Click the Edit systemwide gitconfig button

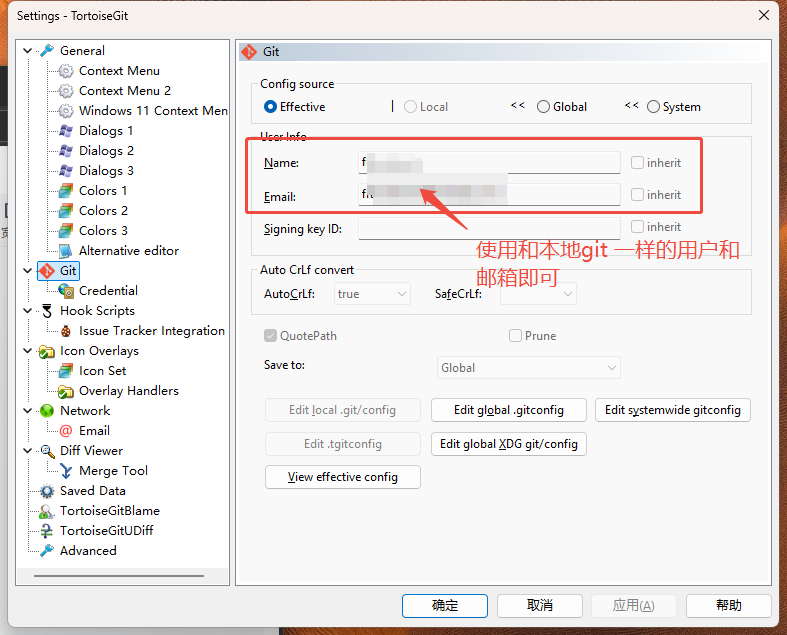tap(673, 410)
